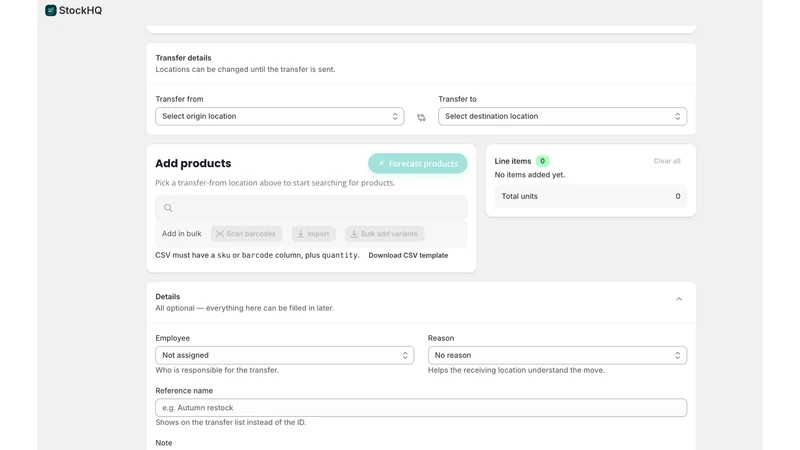This screenshot has width=800, height=450.
Task: Click the 'Line items' heading
Action: [513, 161]
